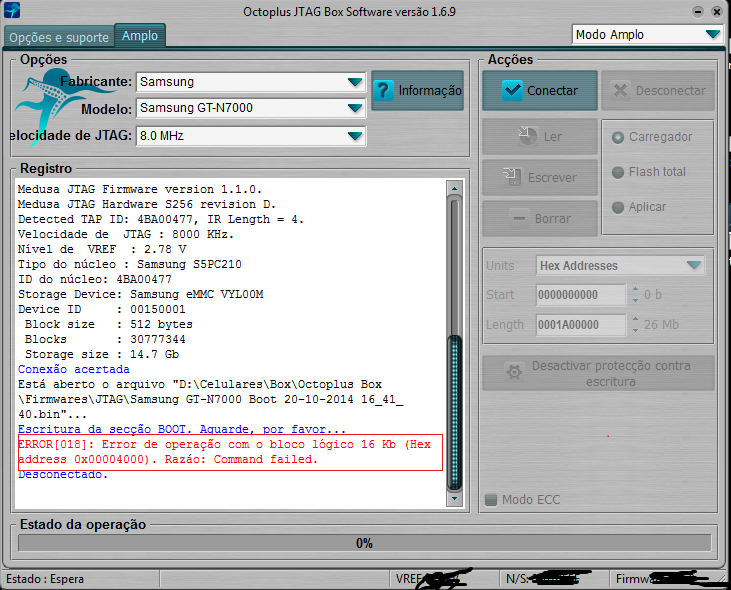
Task: Click the Start address input field
Action: [580, 295]
